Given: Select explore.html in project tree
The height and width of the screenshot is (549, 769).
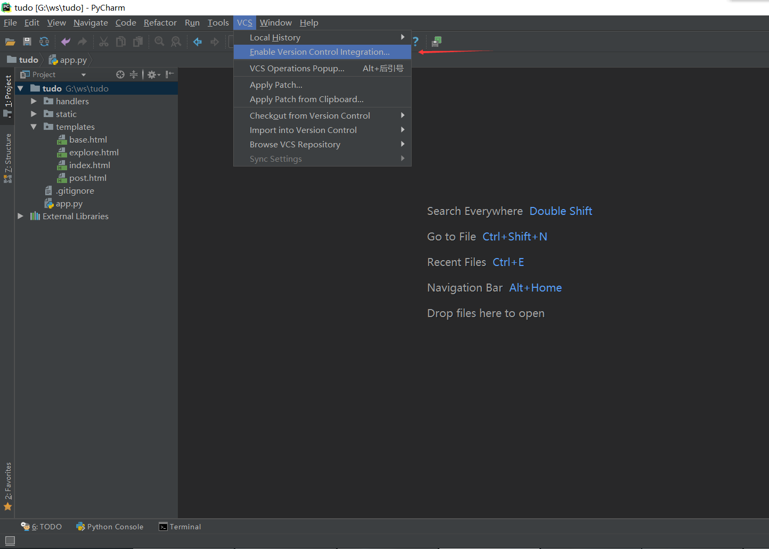Looking at the screenshot, I should tap(88, 153).
